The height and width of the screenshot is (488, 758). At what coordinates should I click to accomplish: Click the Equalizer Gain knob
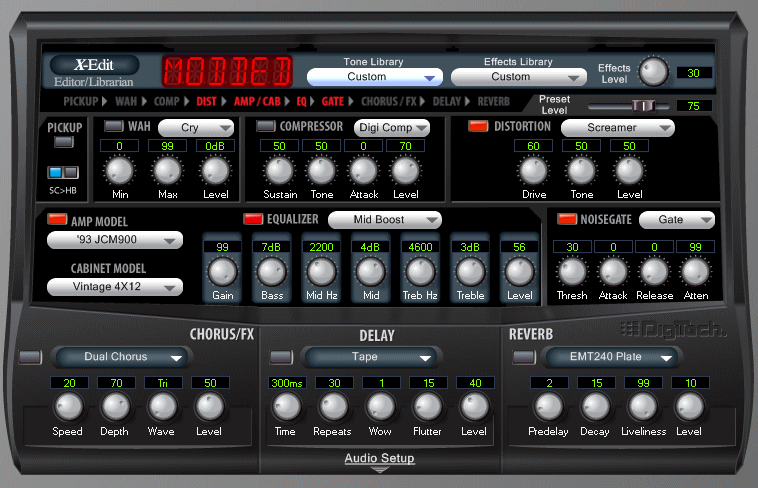point(222,272)
